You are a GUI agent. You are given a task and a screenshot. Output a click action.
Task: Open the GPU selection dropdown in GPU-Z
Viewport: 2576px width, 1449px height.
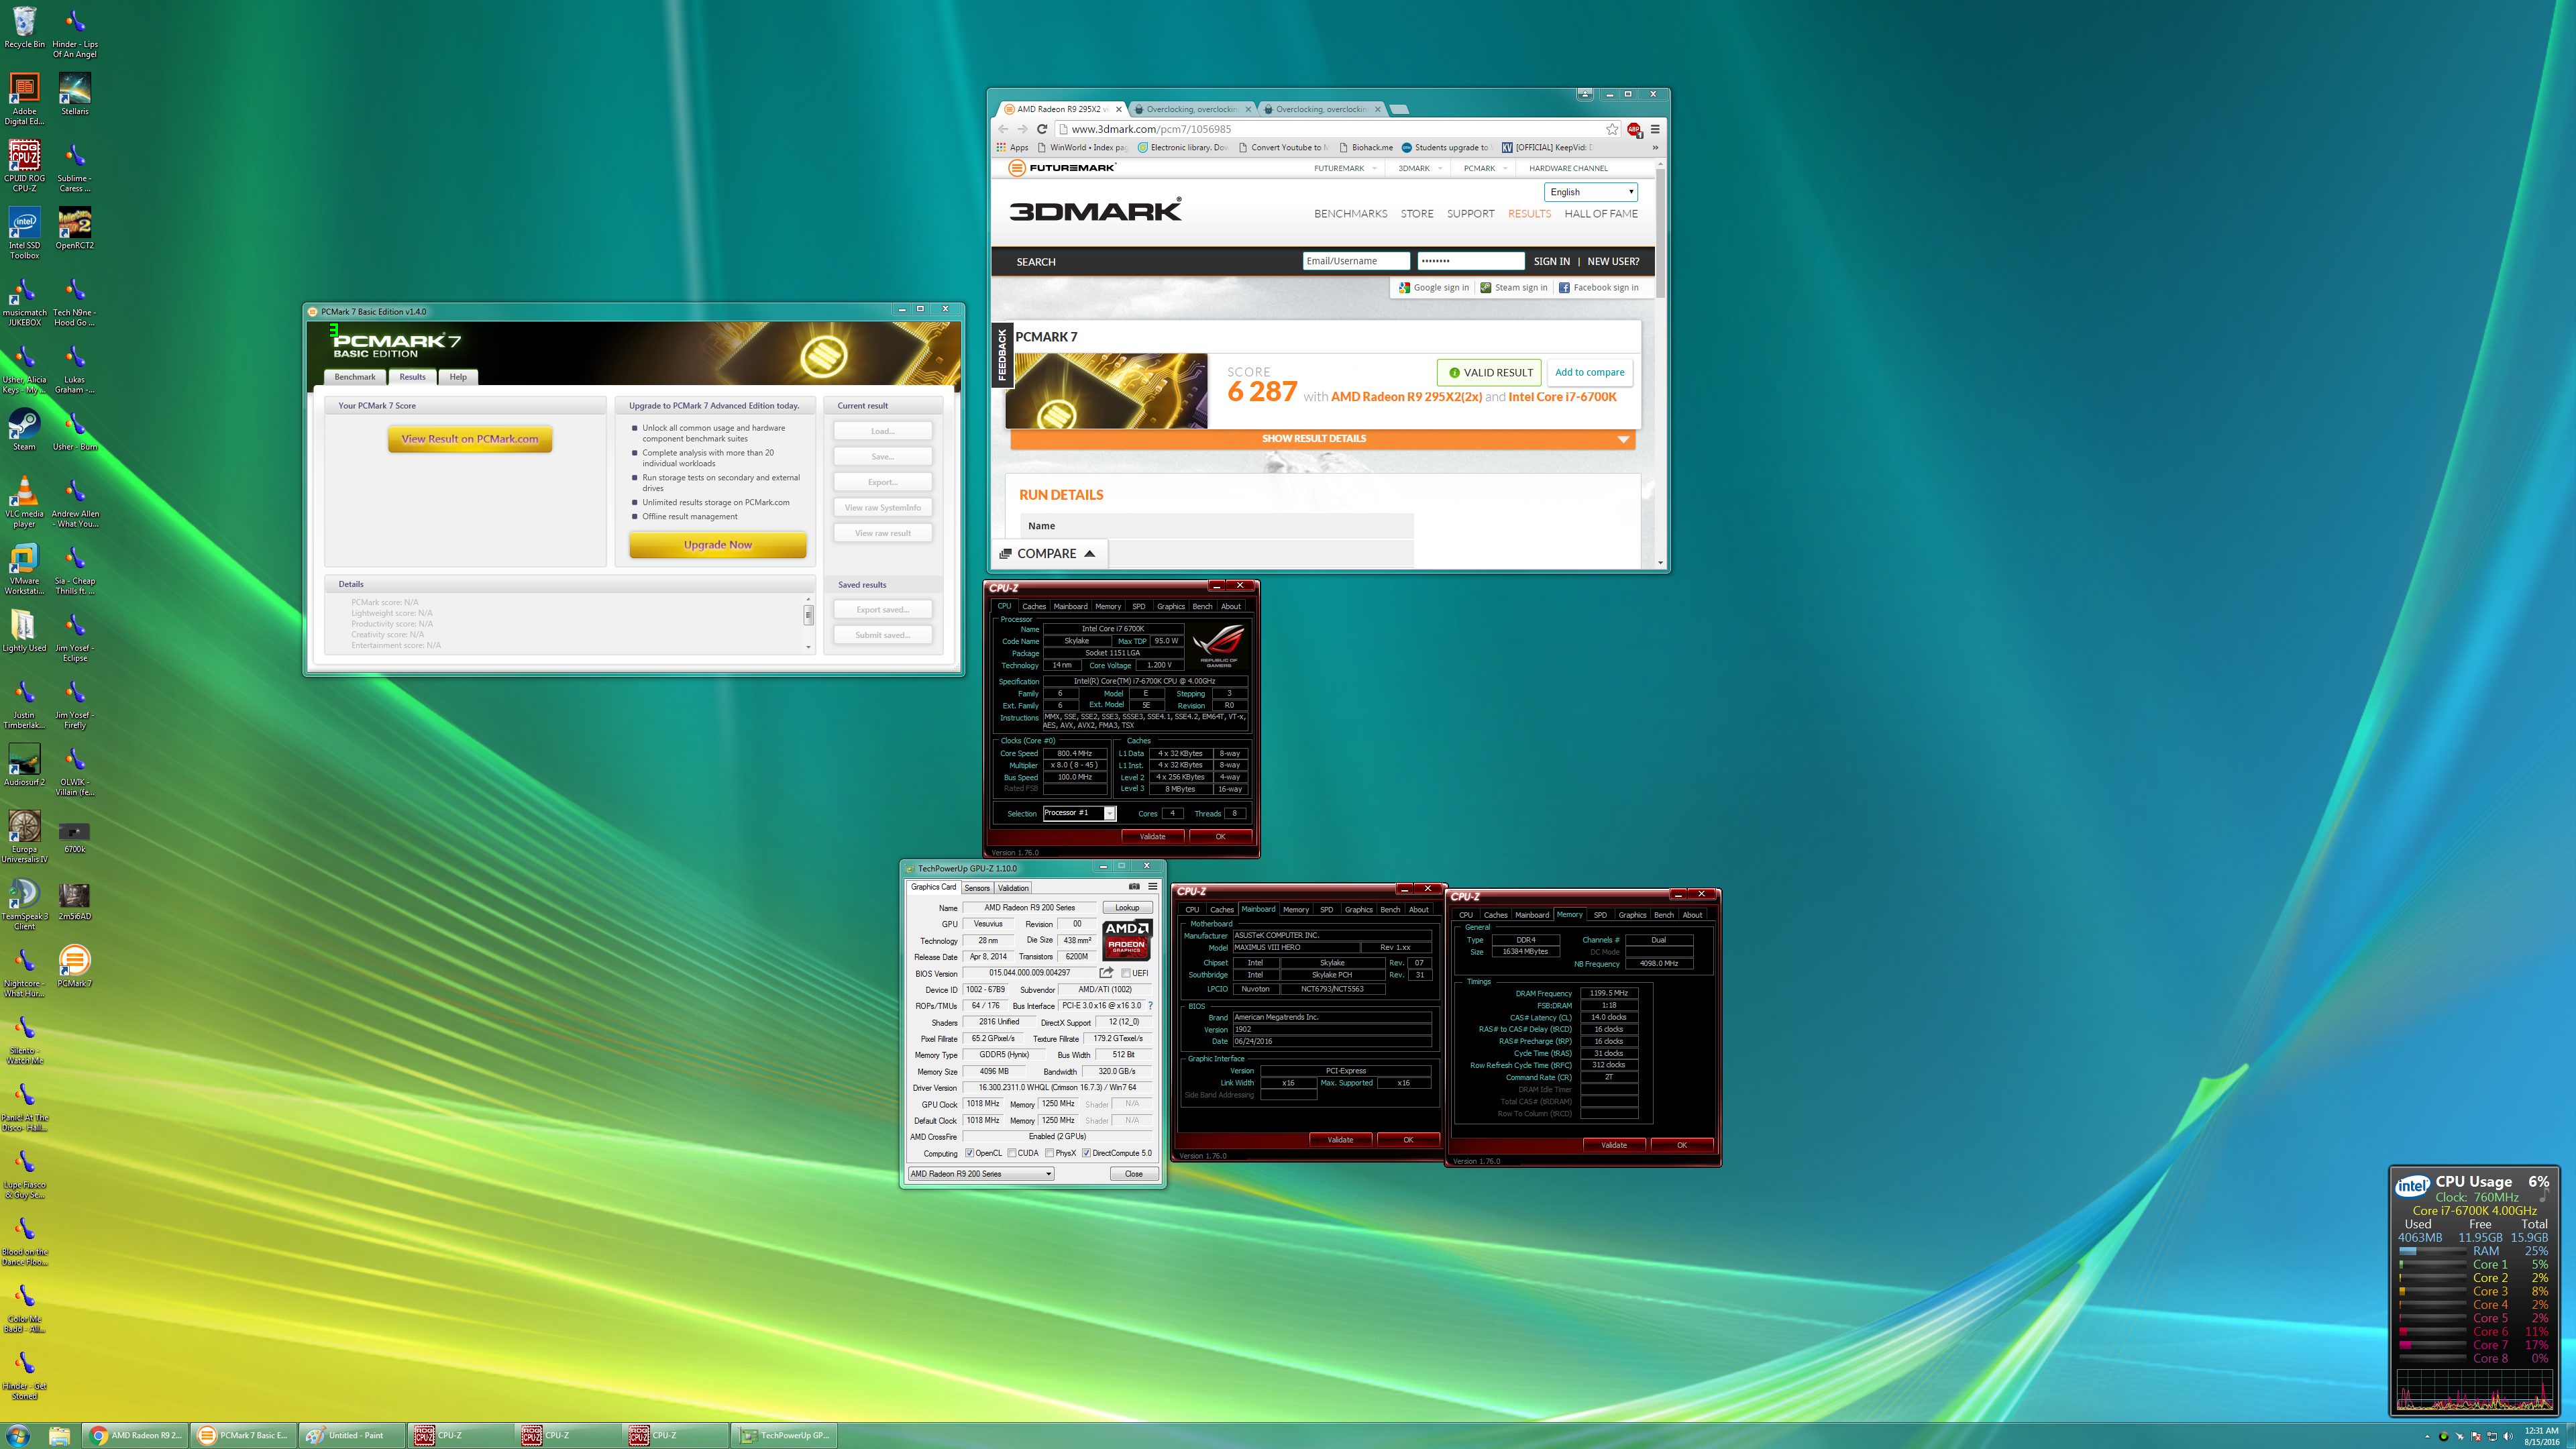pyautogui.click(x=980, y=1173)
